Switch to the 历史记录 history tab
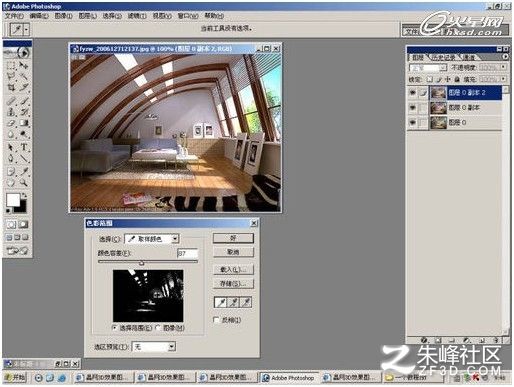Screen dimensions: 514x387 (x=444, y=57)
